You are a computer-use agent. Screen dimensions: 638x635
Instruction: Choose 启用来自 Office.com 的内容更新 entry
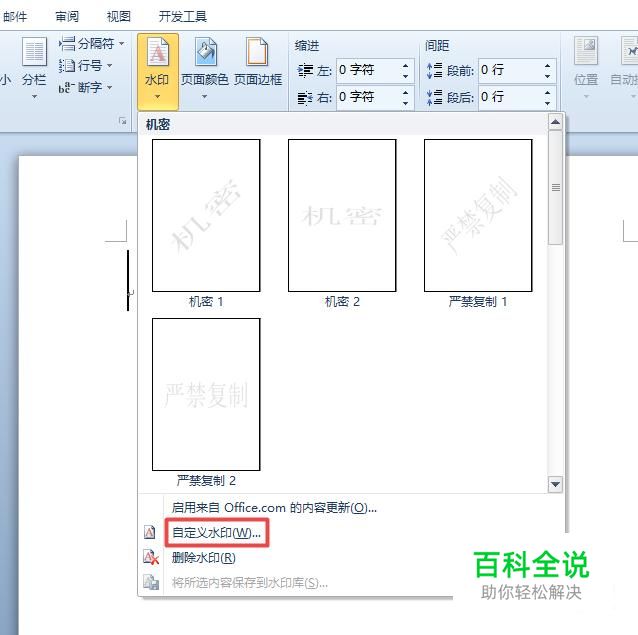coord(274,507)
